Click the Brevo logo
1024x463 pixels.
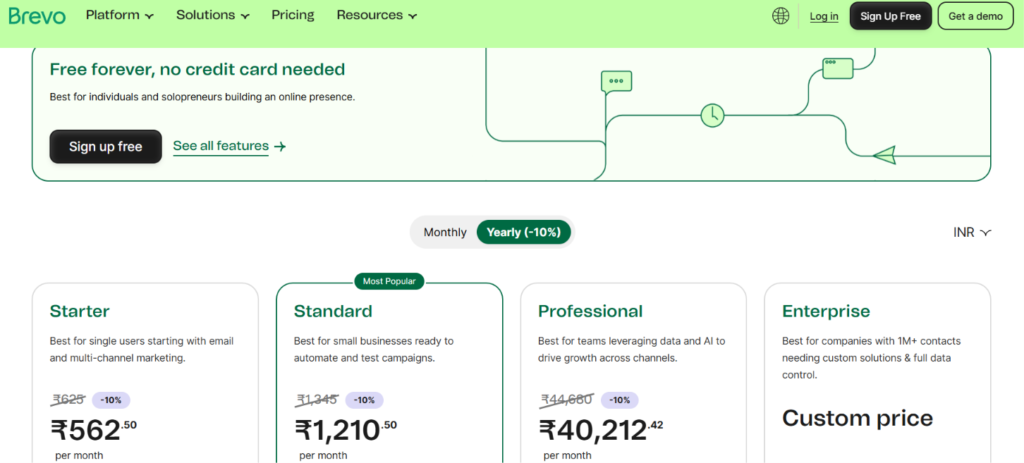tap(37, 16)
